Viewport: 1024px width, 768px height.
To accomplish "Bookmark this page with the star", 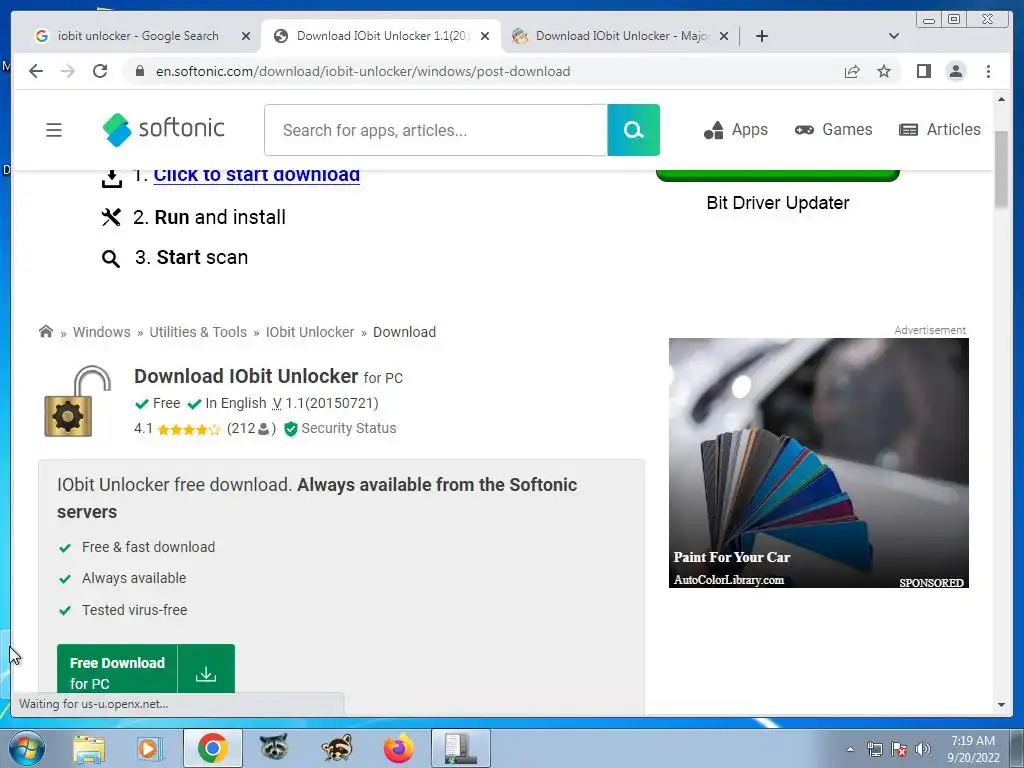I will pyautogui.click(x=884, y=71).
